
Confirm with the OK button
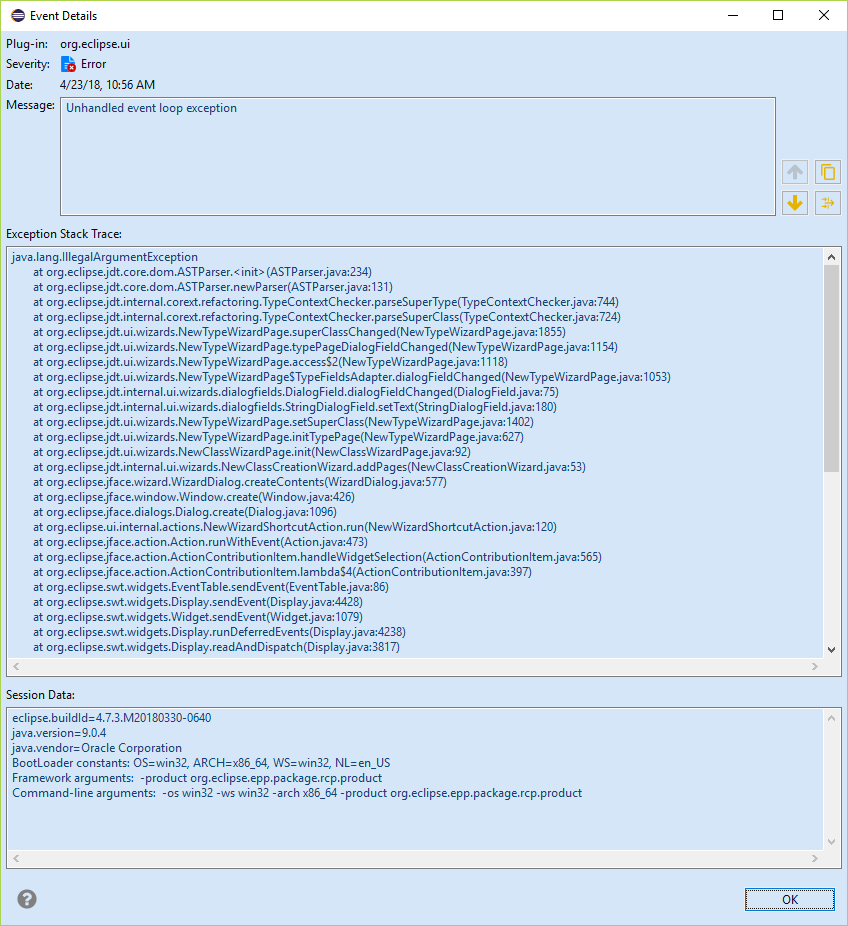pyautogui.click(x=790, y=899)
